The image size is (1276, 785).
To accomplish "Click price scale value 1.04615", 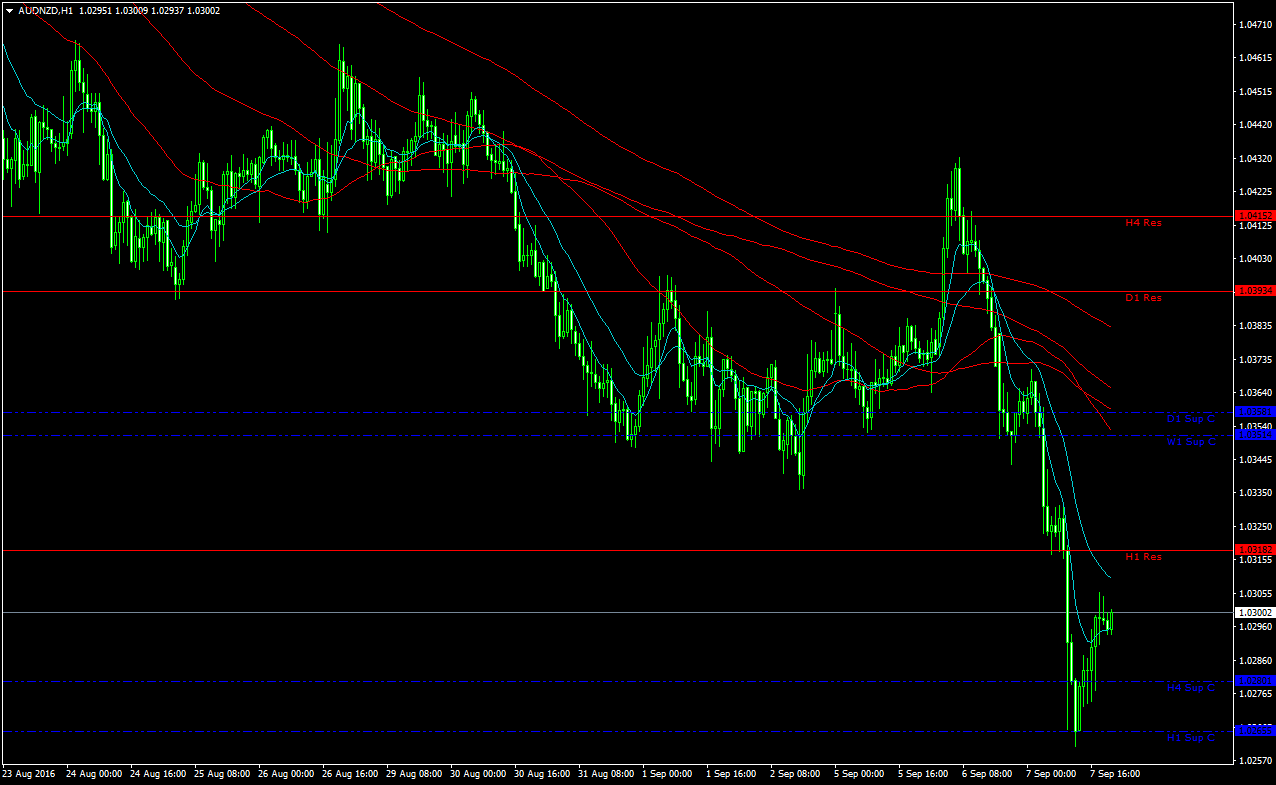I will click(1255, 58).
